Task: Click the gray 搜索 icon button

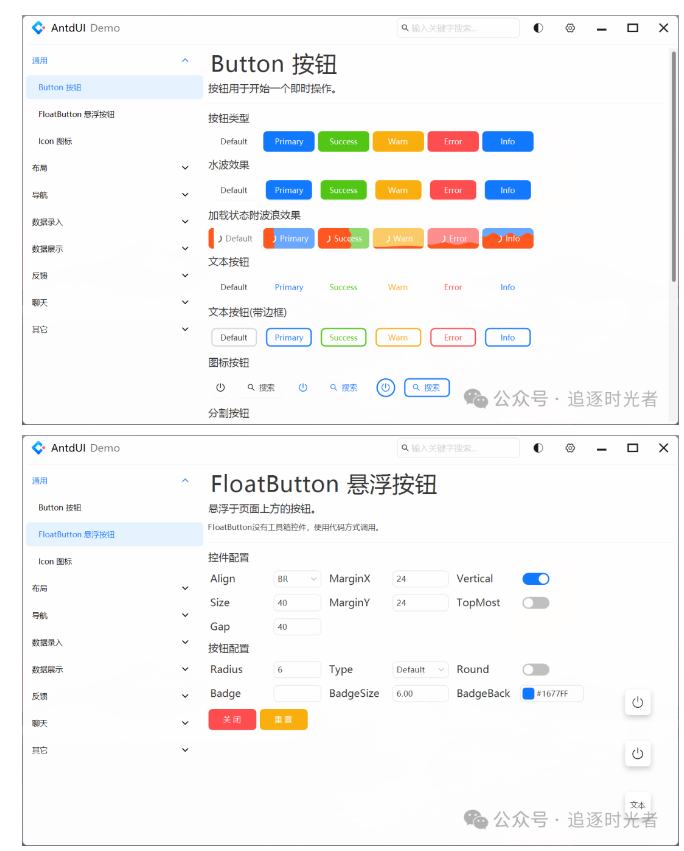Action: [x=261, y=388]
